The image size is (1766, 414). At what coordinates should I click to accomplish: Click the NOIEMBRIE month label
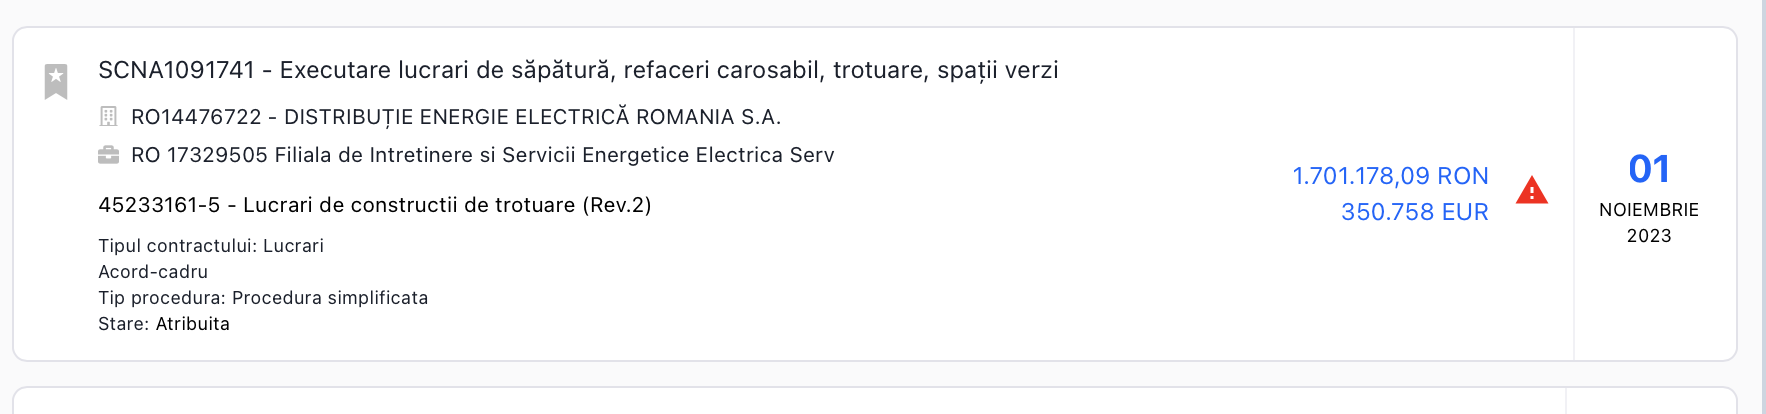(x=1649, y=210)
